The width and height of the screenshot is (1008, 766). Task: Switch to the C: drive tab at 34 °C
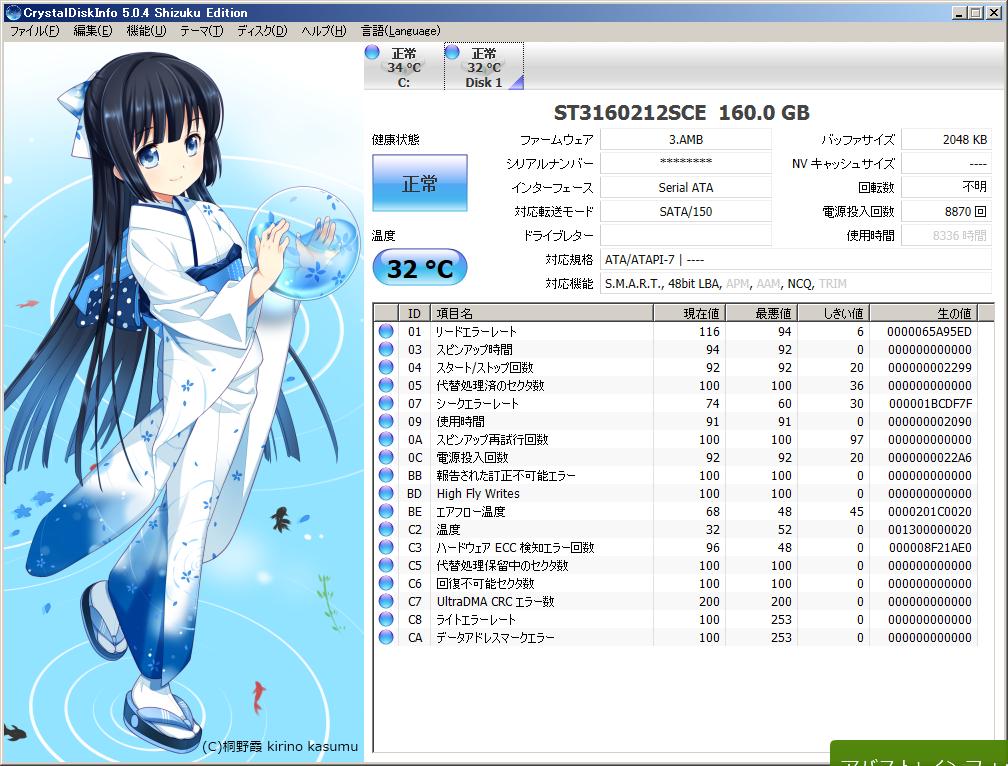pos(403,67)
